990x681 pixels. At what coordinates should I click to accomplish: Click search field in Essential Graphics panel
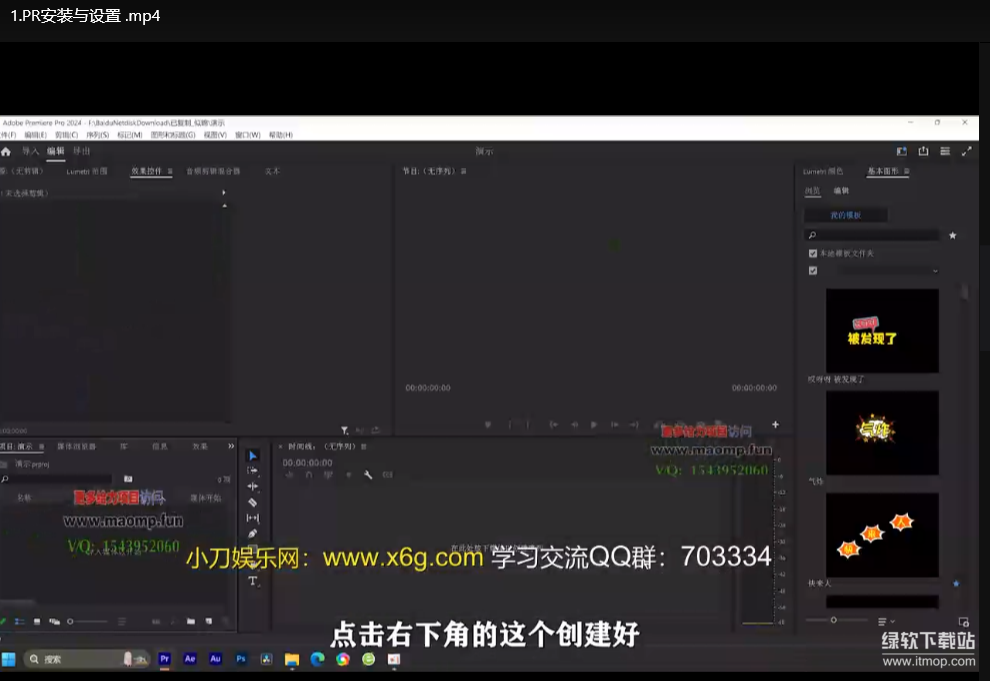click(873, 235)
